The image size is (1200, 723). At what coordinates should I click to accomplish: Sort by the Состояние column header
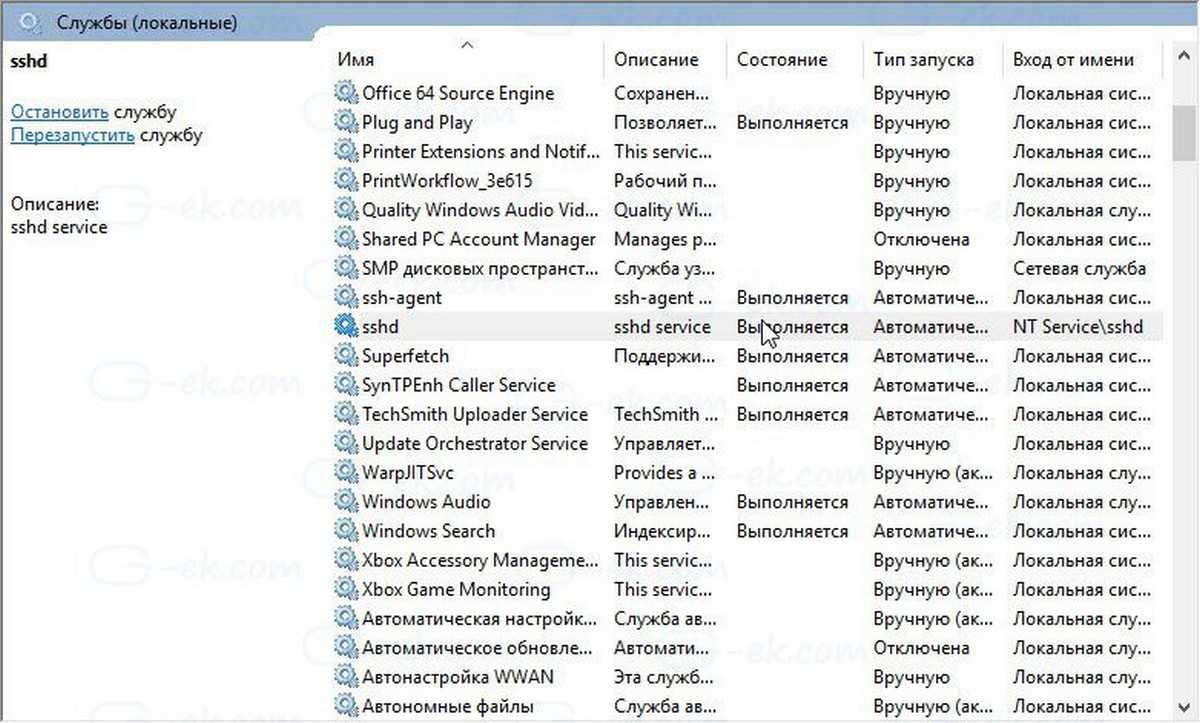[782, 60]
